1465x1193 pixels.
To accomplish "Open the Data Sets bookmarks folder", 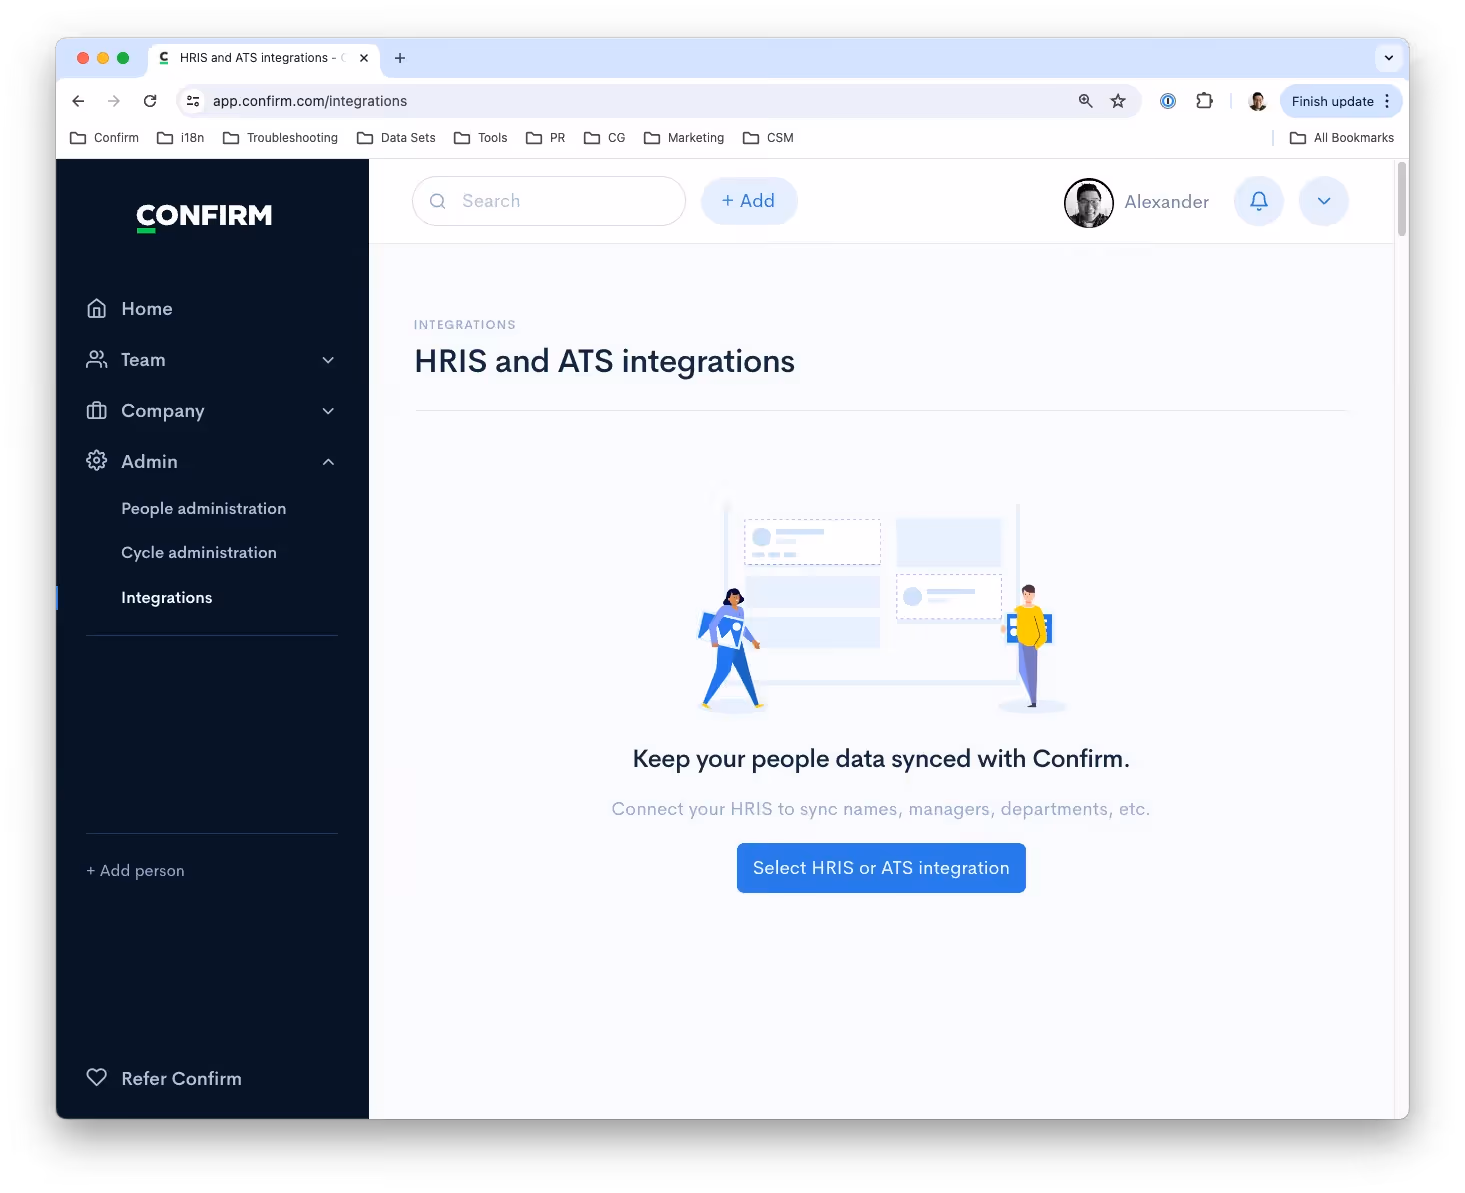I will click(x=397, y=138).
